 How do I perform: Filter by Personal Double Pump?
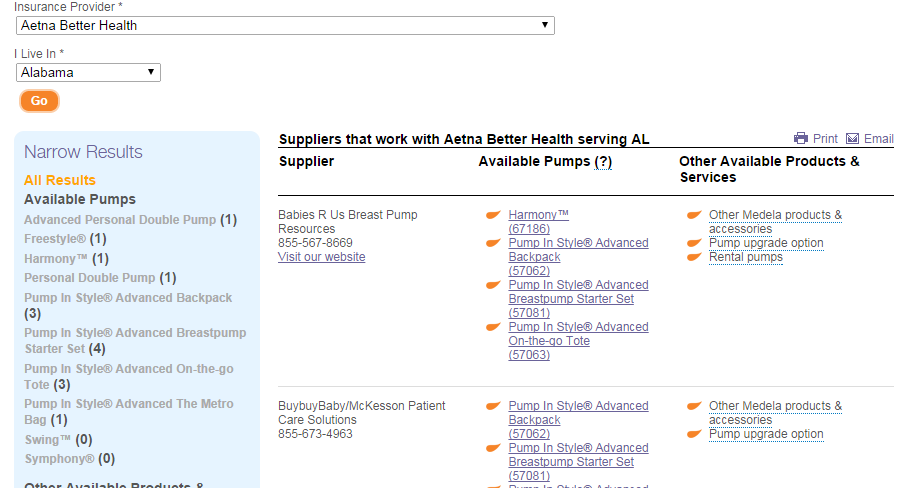coord(90,278)
